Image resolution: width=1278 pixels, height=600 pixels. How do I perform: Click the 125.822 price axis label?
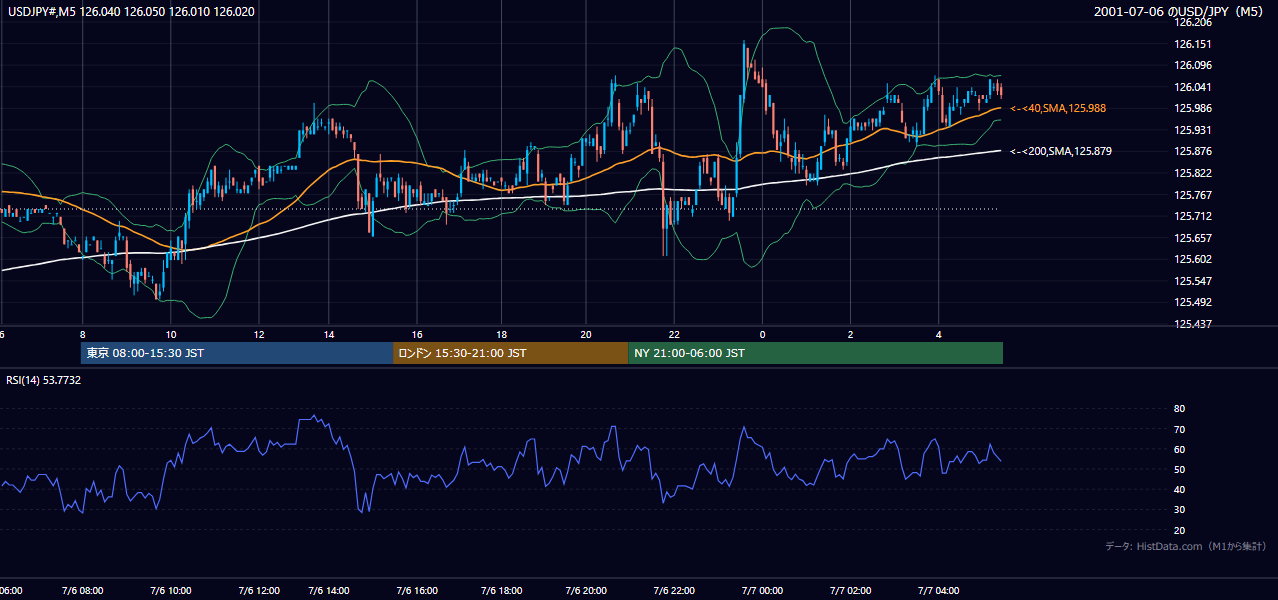[1194, 173]
